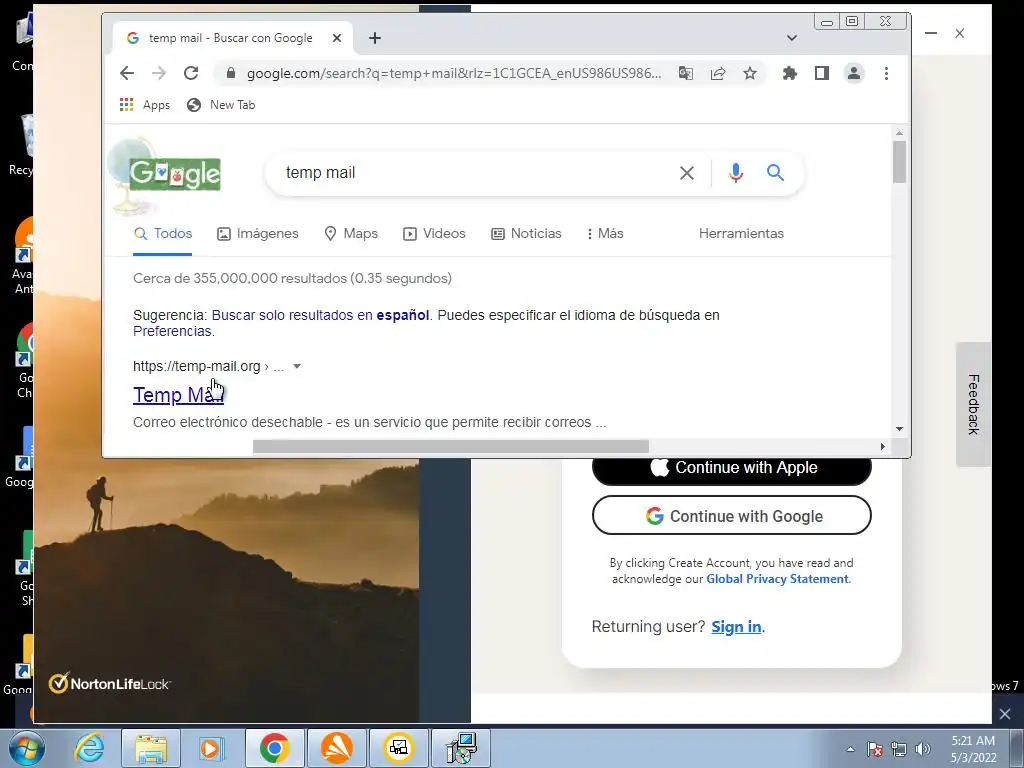Click the share page icon in address bar
This screenshot has width=1024, height=768.
point(718,73)
